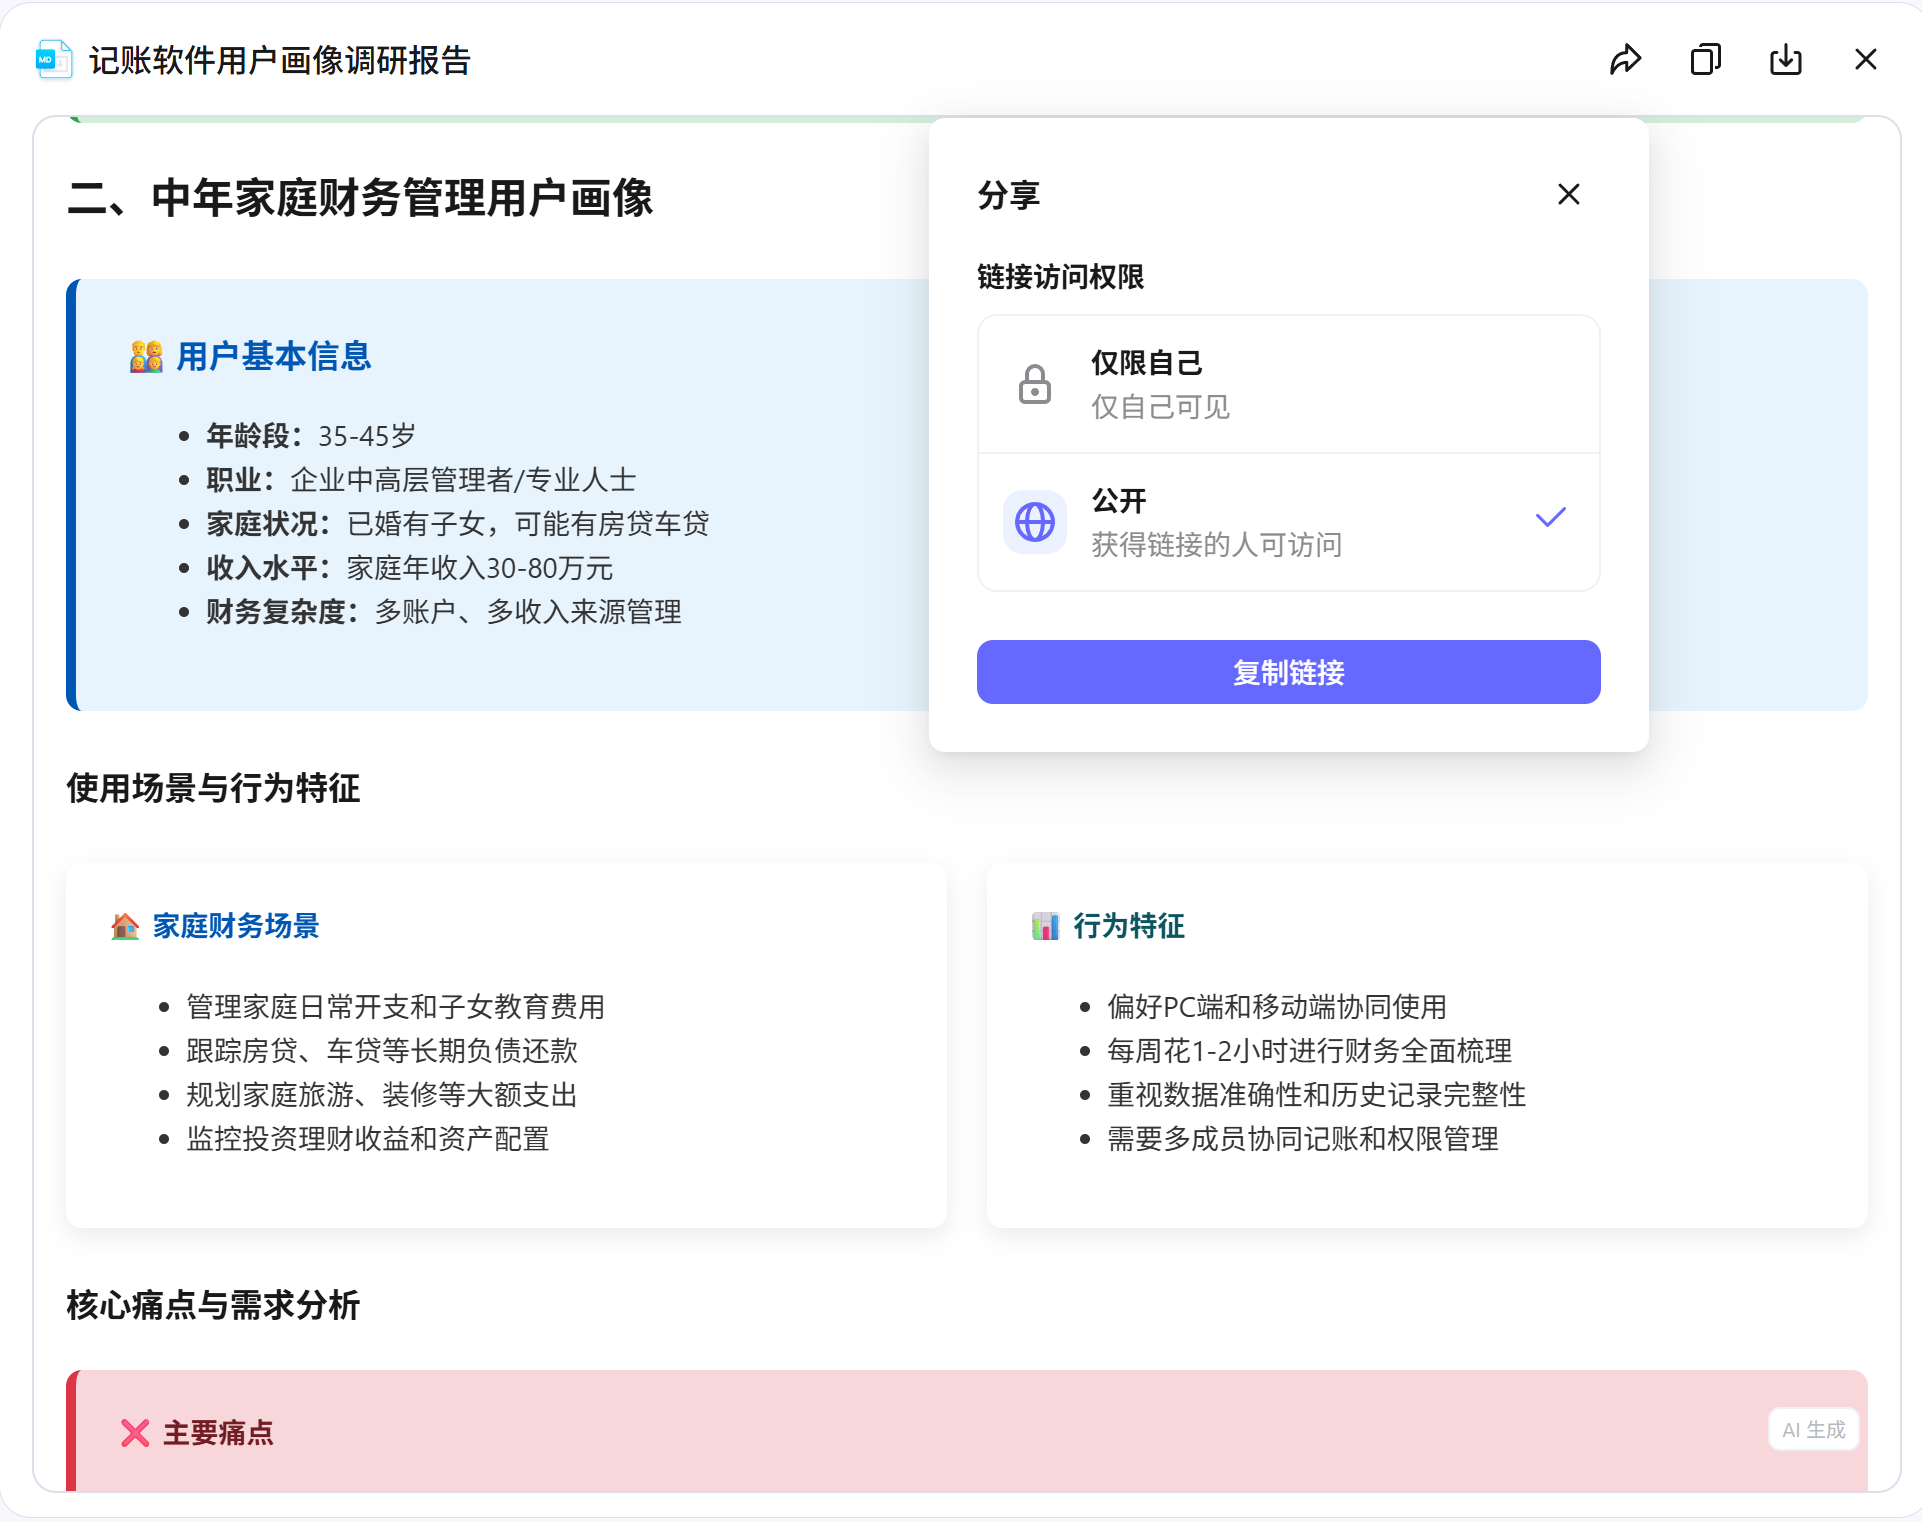
Task: Click the AI 生成 badge
Action: (x=1812, y=1429)
